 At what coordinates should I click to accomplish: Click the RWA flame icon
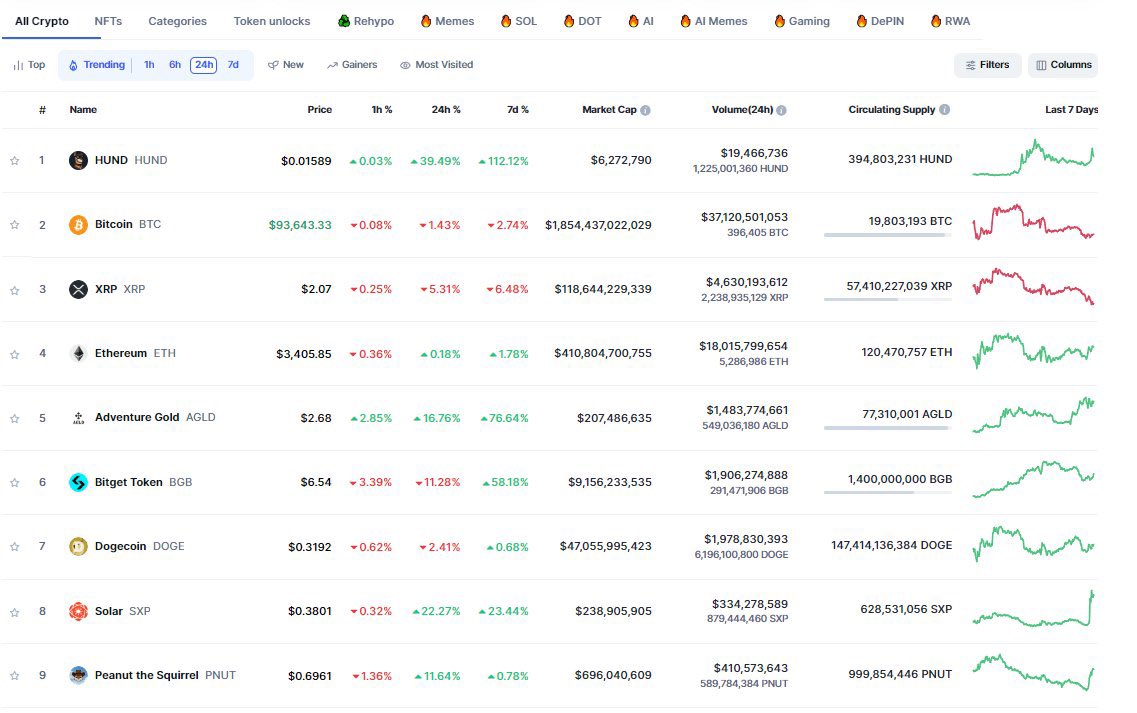(x=936, y=21)
